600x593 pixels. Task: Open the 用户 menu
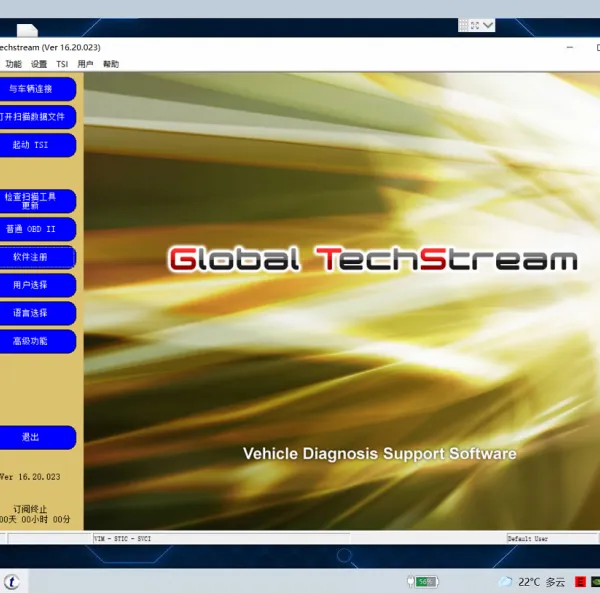tap(85, 64)
